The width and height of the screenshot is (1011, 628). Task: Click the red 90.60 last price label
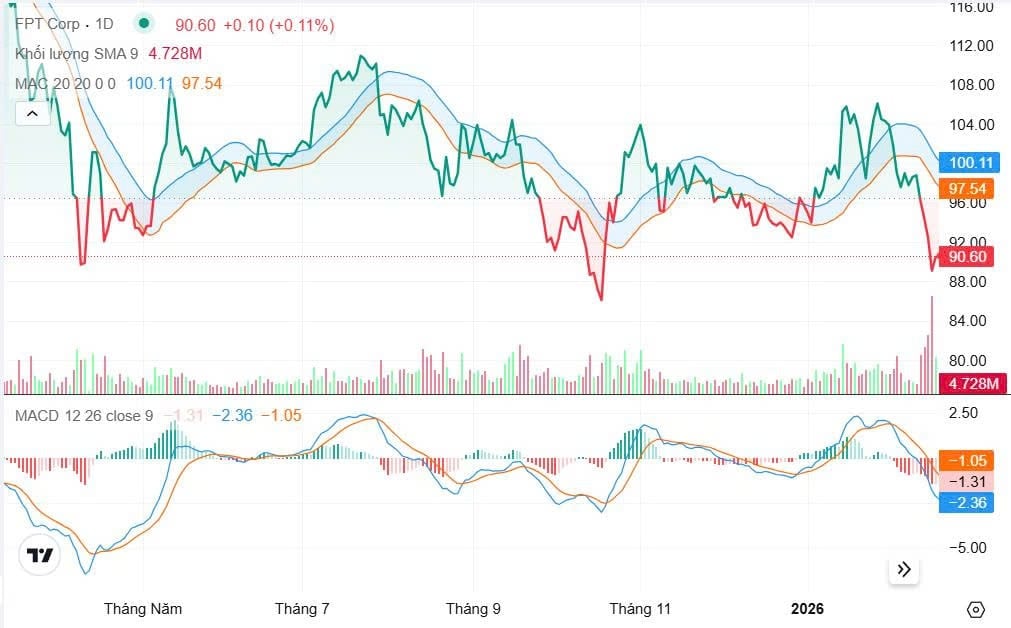coord(969,257)
